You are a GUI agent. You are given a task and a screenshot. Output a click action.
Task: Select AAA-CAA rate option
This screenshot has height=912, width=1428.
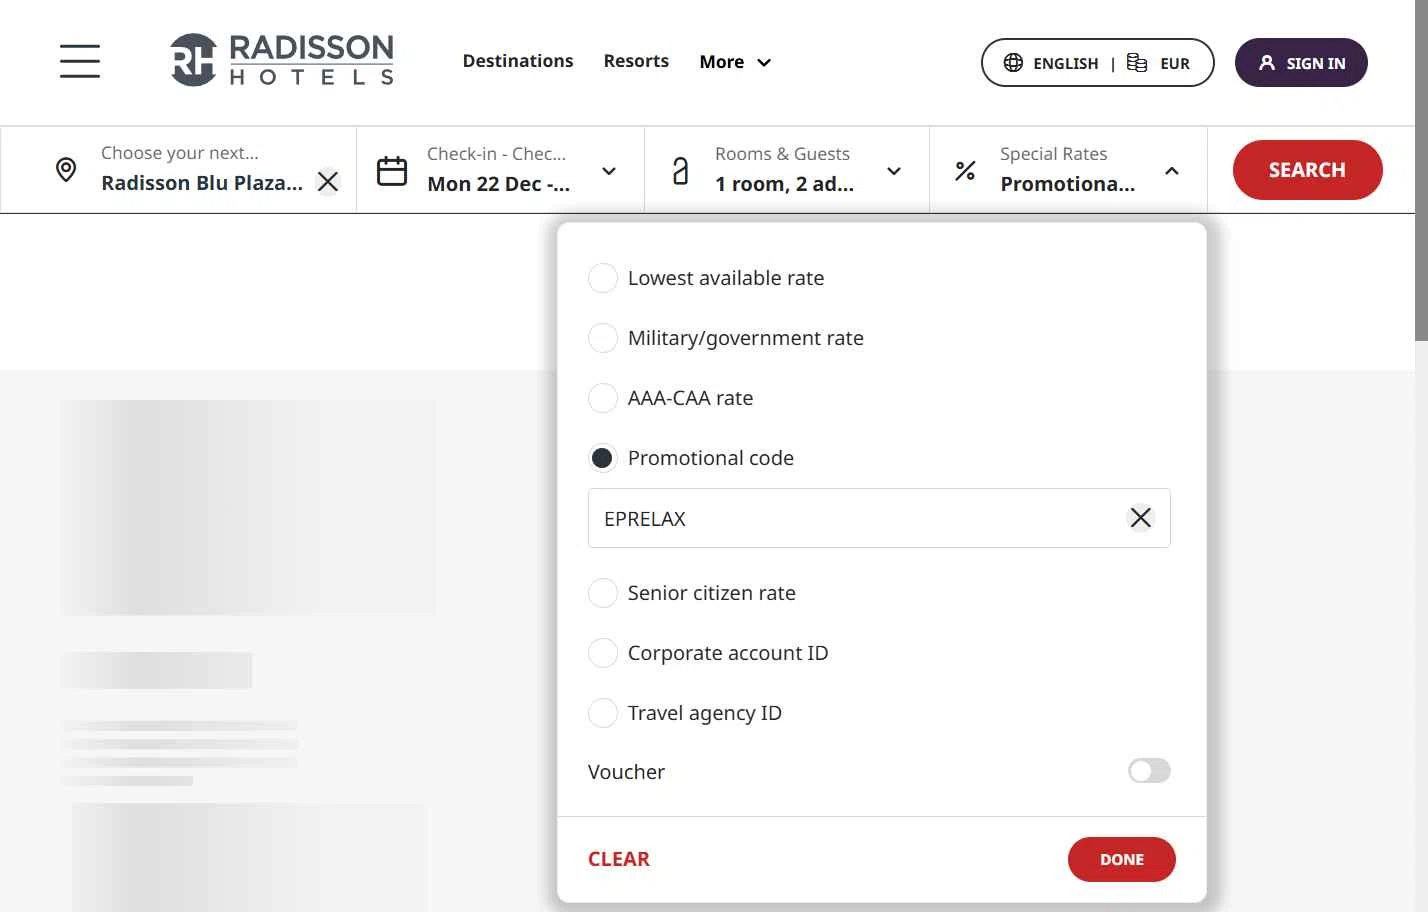coord(603,398)
